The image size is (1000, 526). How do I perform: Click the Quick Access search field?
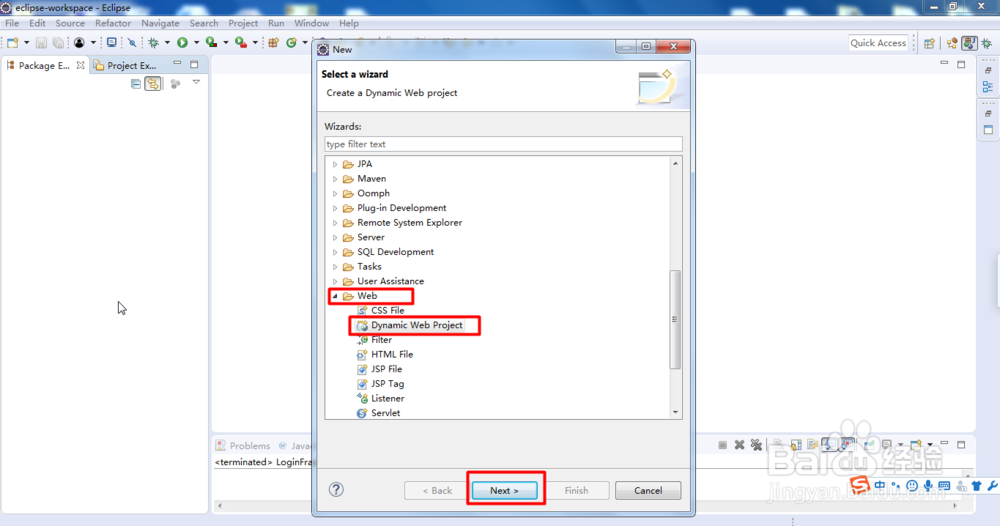pos(878,43)
